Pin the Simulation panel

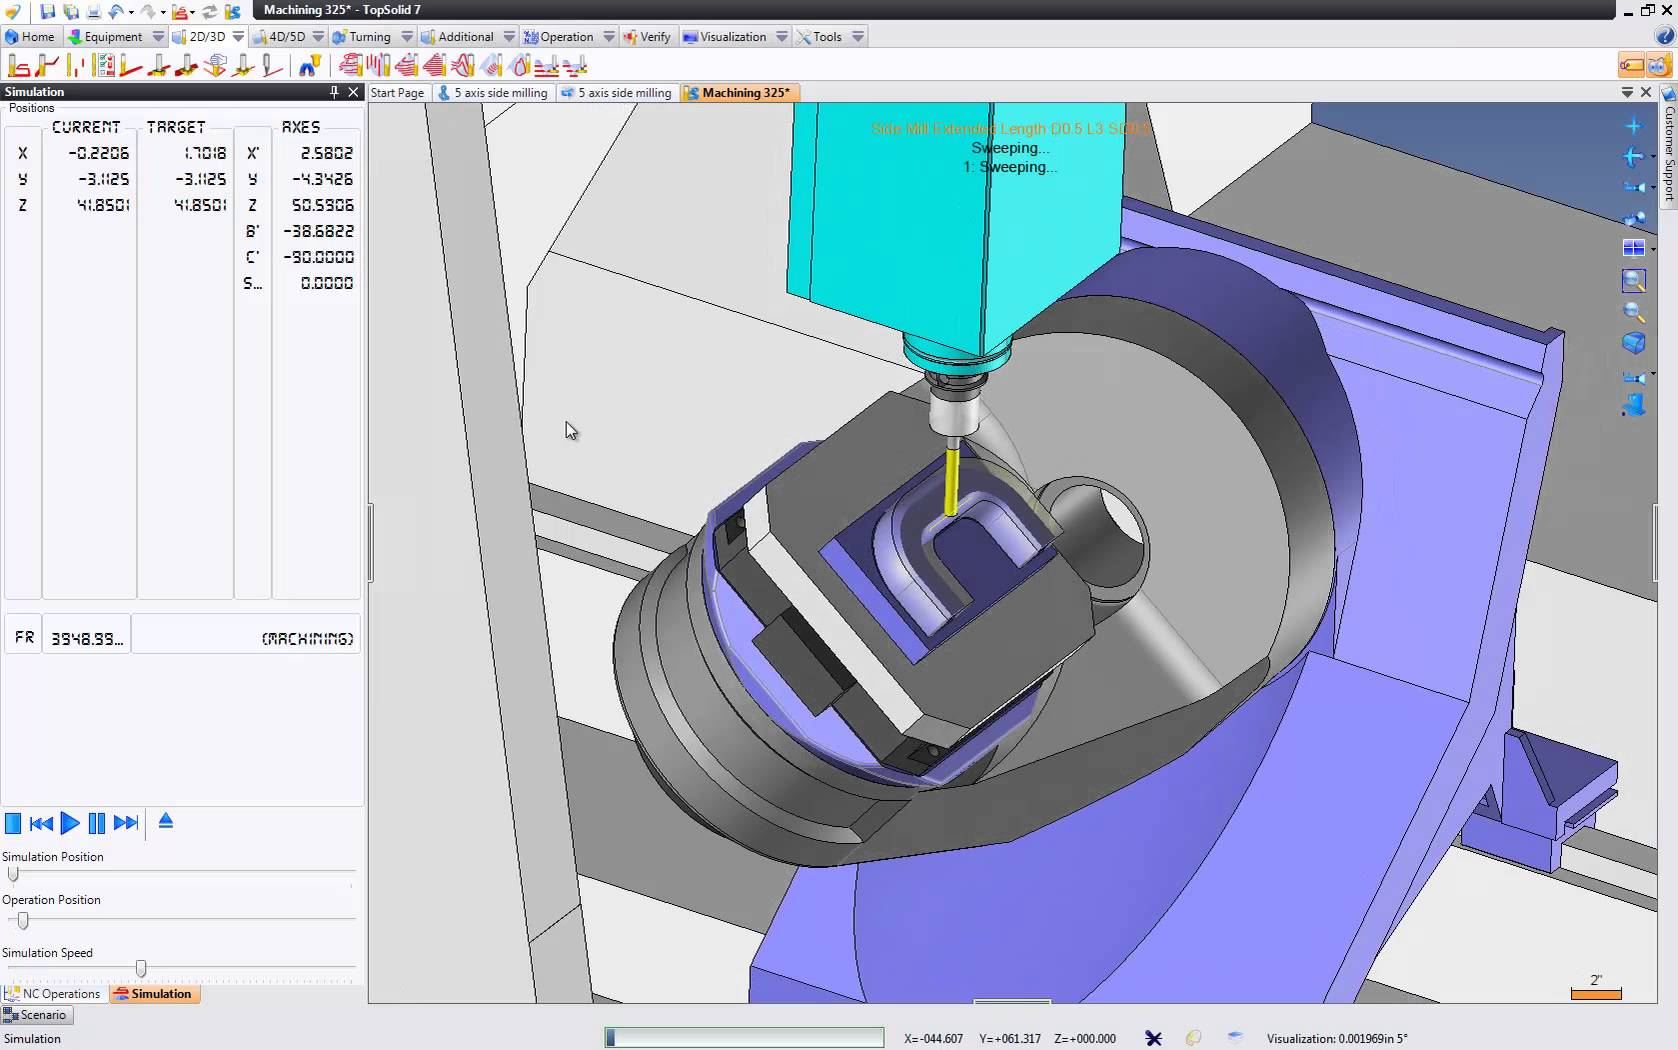click(334, 92)
